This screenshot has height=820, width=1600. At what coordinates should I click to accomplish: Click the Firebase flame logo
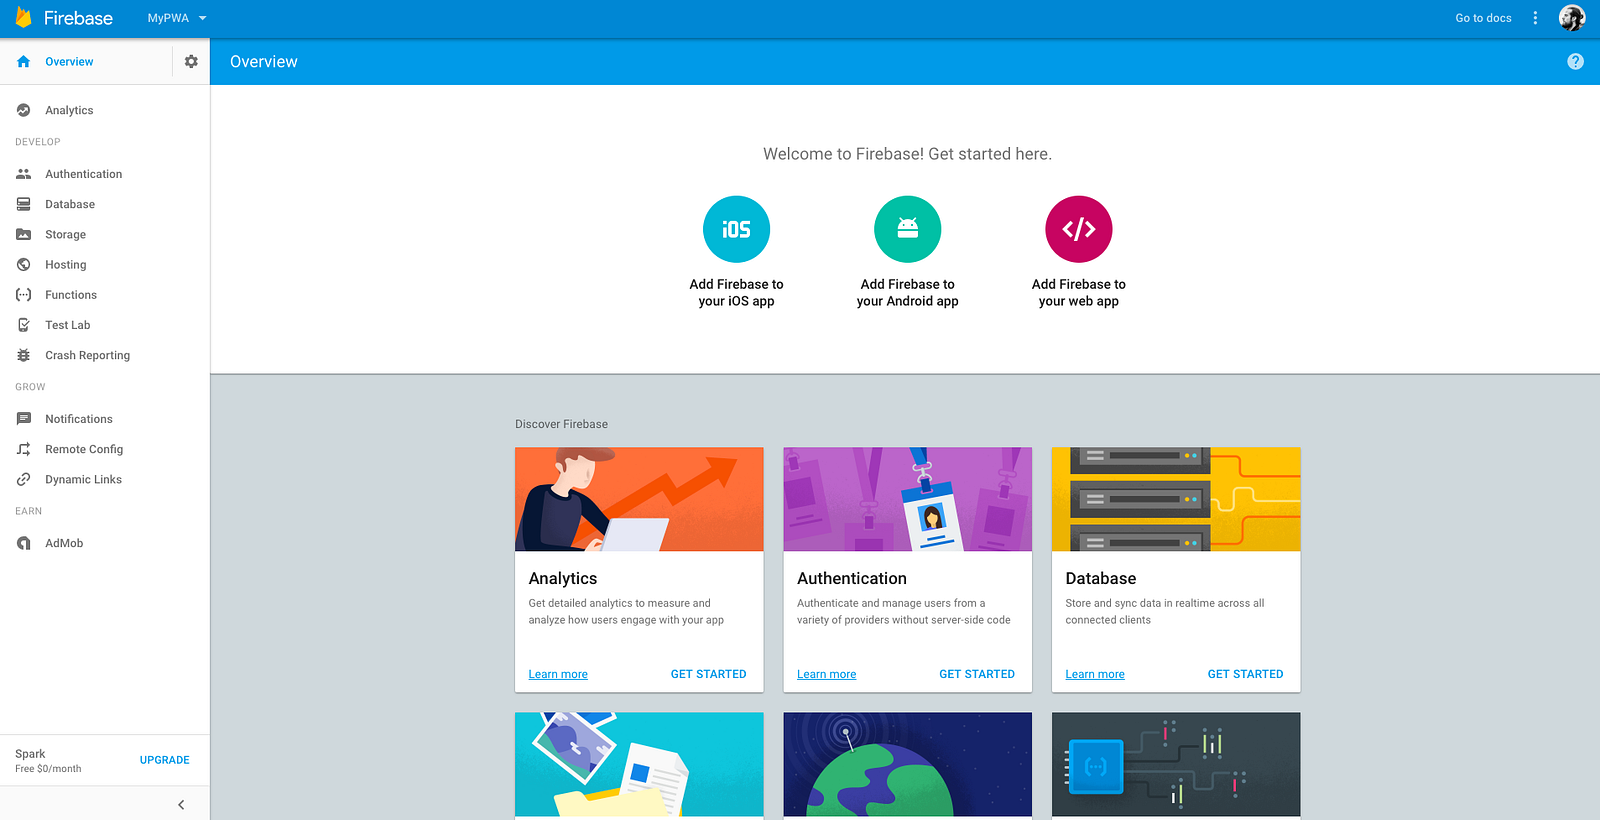[x=23, y=18]
